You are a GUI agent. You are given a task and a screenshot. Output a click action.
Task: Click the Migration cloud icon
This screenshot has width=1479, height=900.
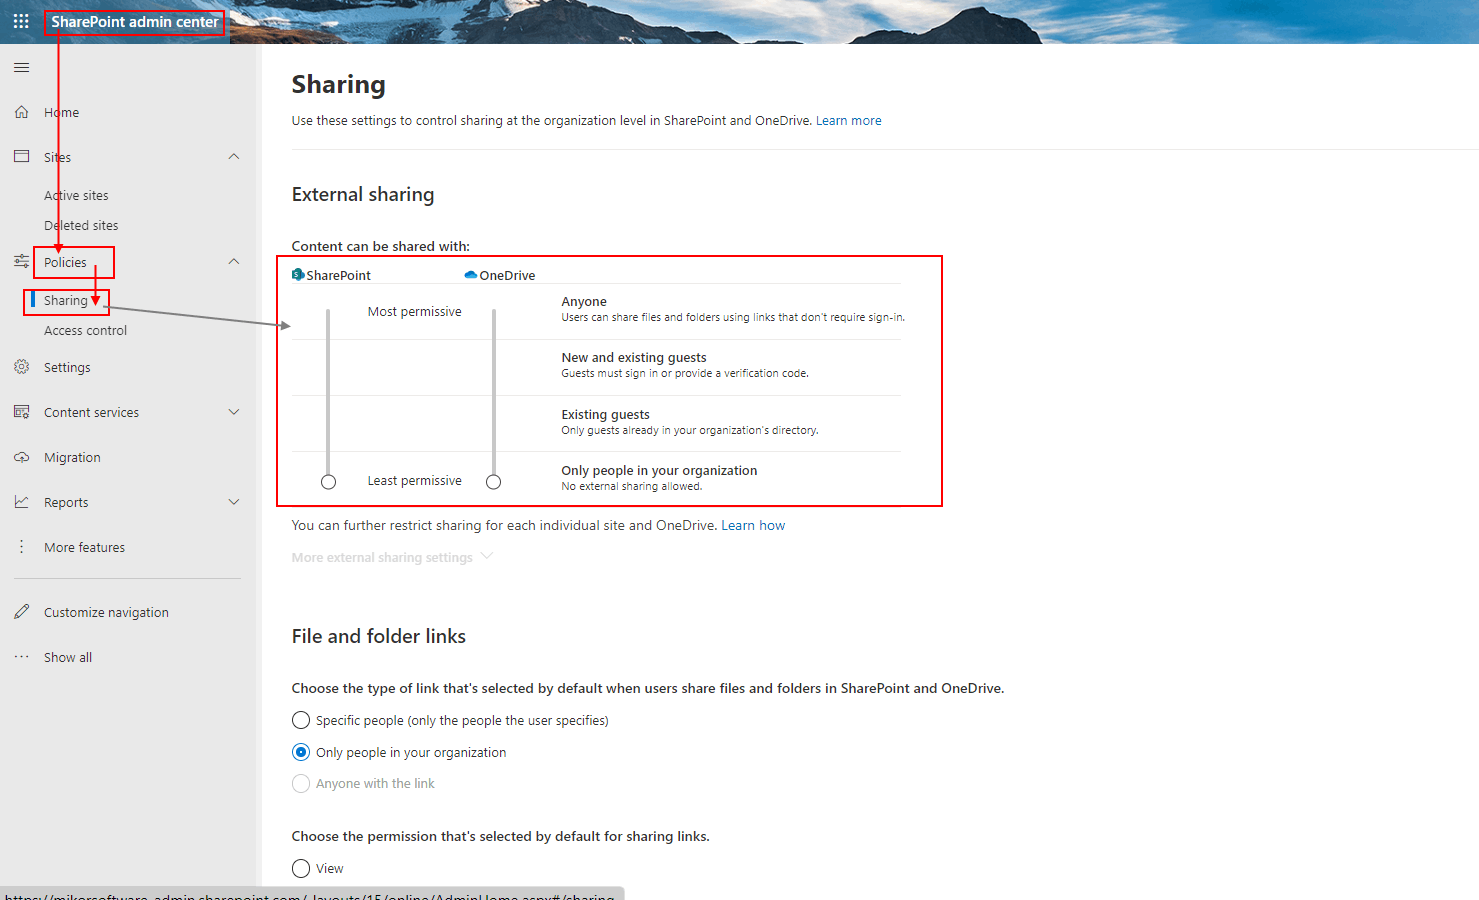pos(21,457)
